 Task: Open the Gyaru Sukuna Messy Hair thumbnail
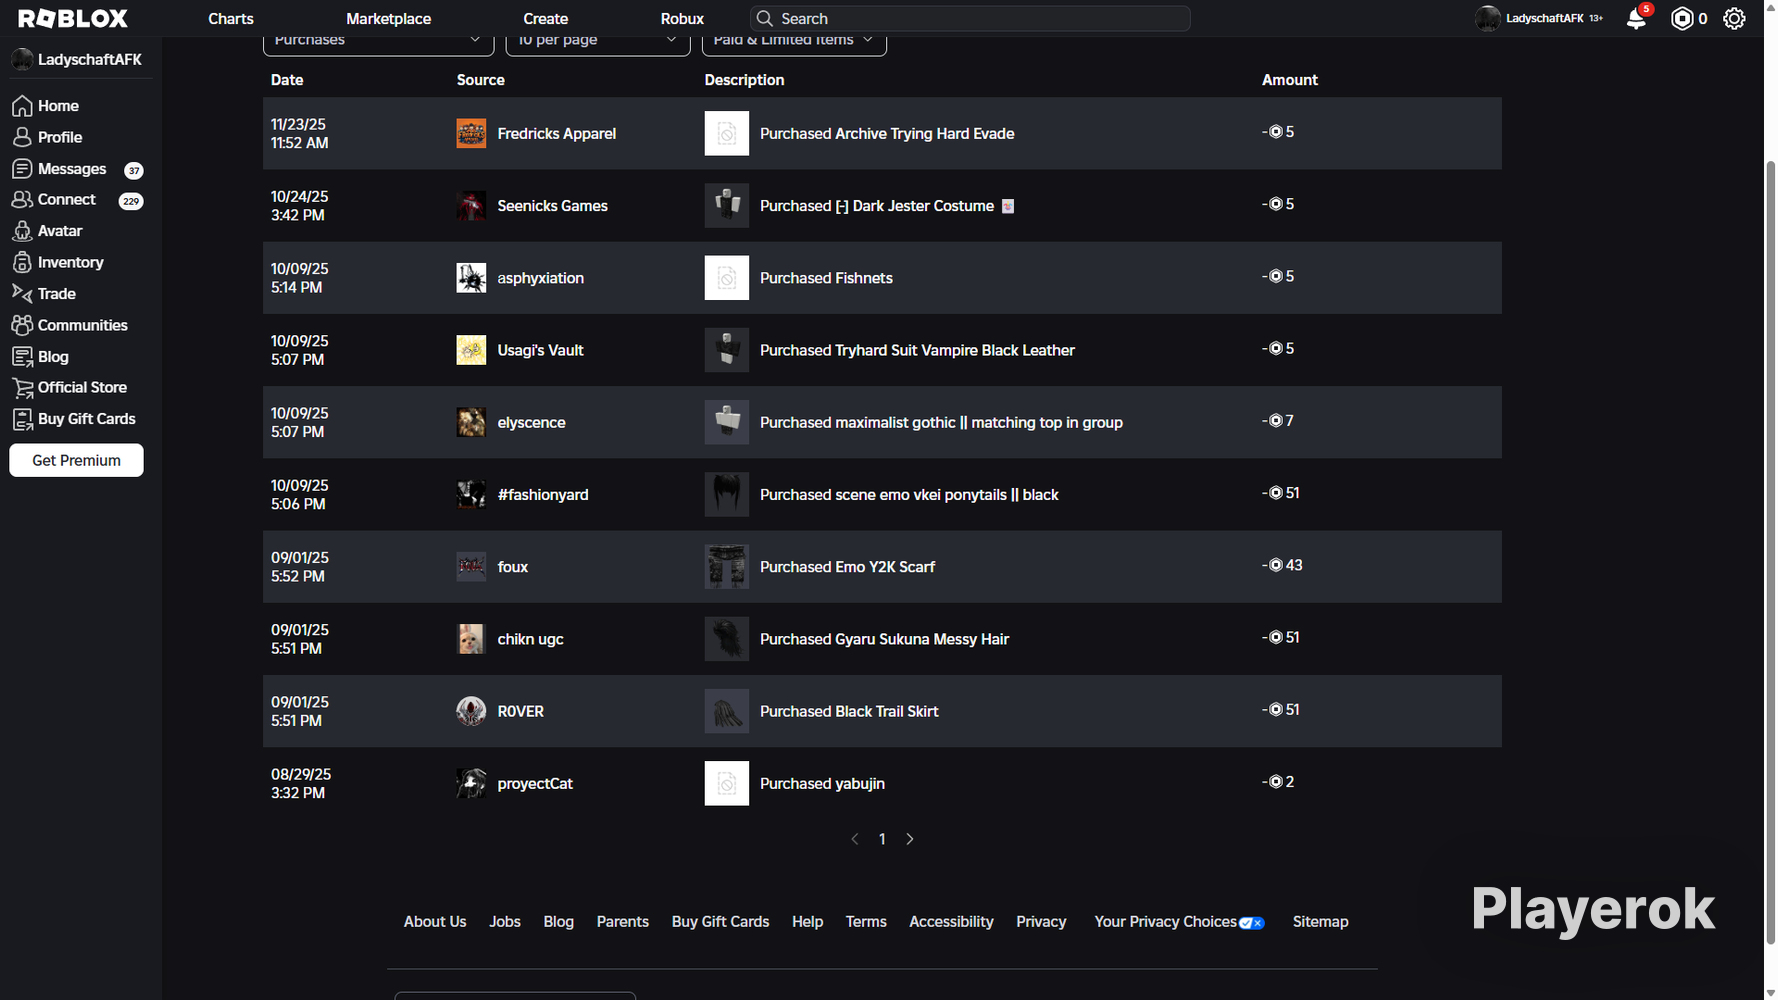coord(727,639)
